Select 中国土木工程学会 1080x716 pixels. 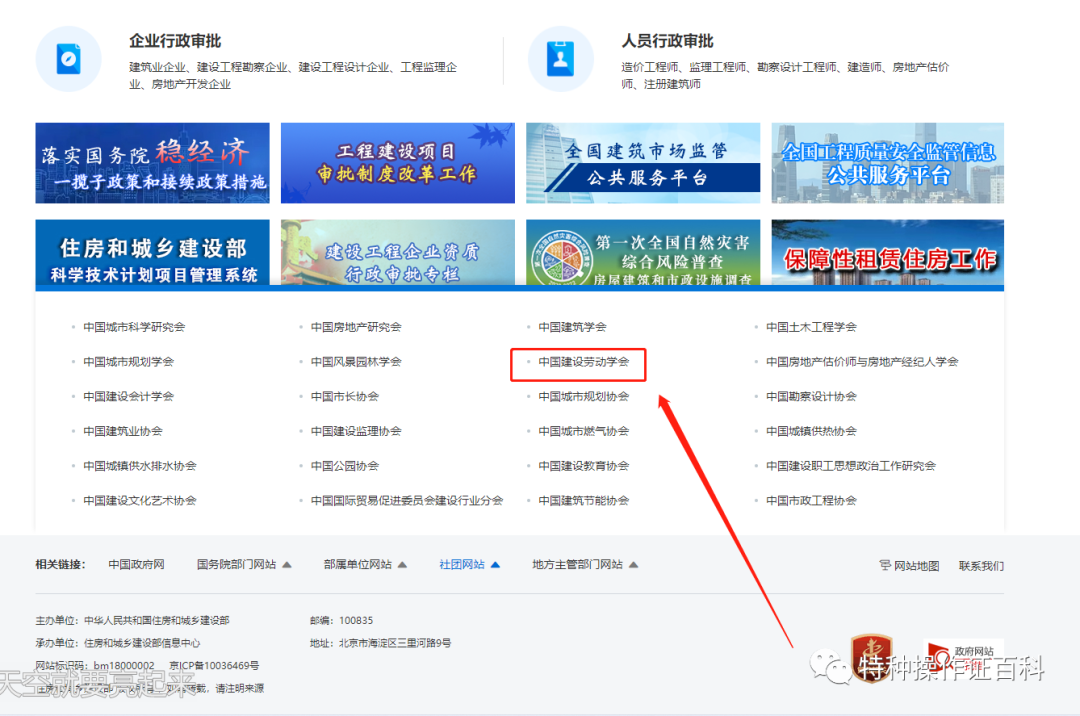[x=811, y=327]
